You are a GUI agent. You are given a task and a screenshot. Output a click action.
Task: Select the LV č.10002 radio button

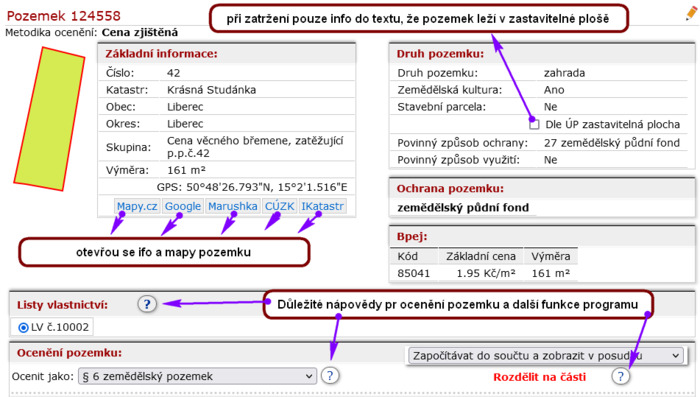coord(23,328)
